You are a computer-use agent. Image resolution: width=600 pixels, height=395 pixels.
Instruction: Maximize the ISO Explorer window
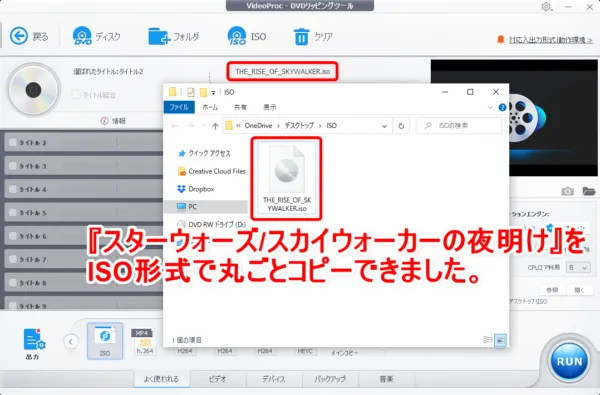(x=470, y=92)
